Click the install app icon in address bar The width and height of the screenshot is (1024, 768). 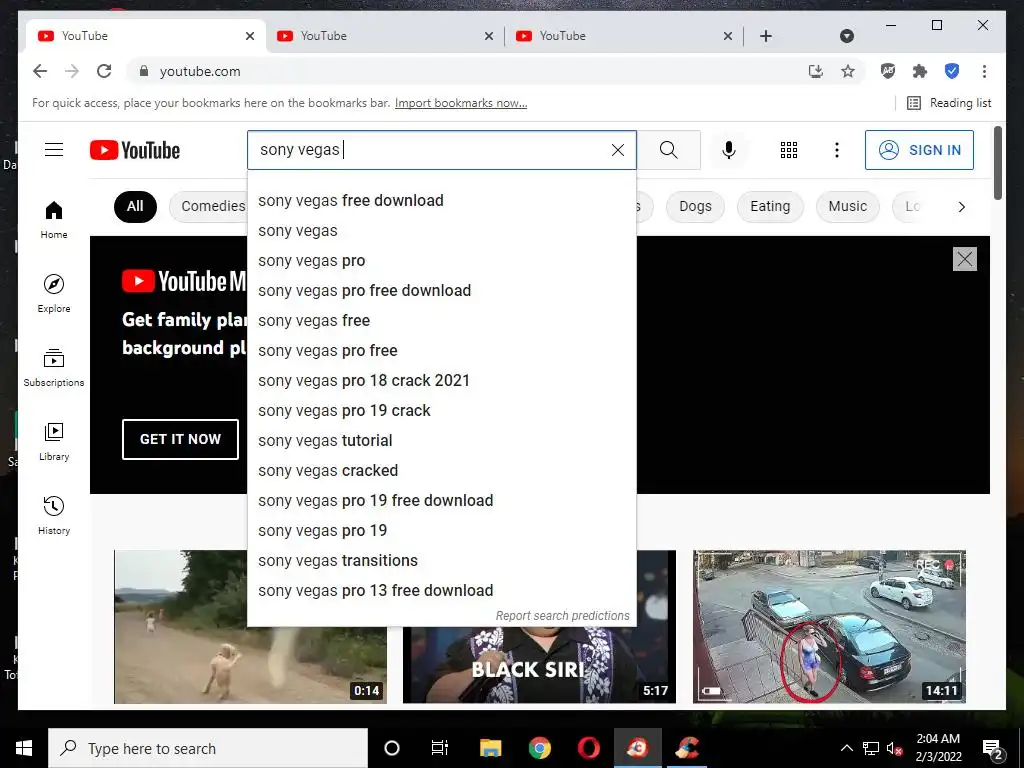[x=816, y=71]
